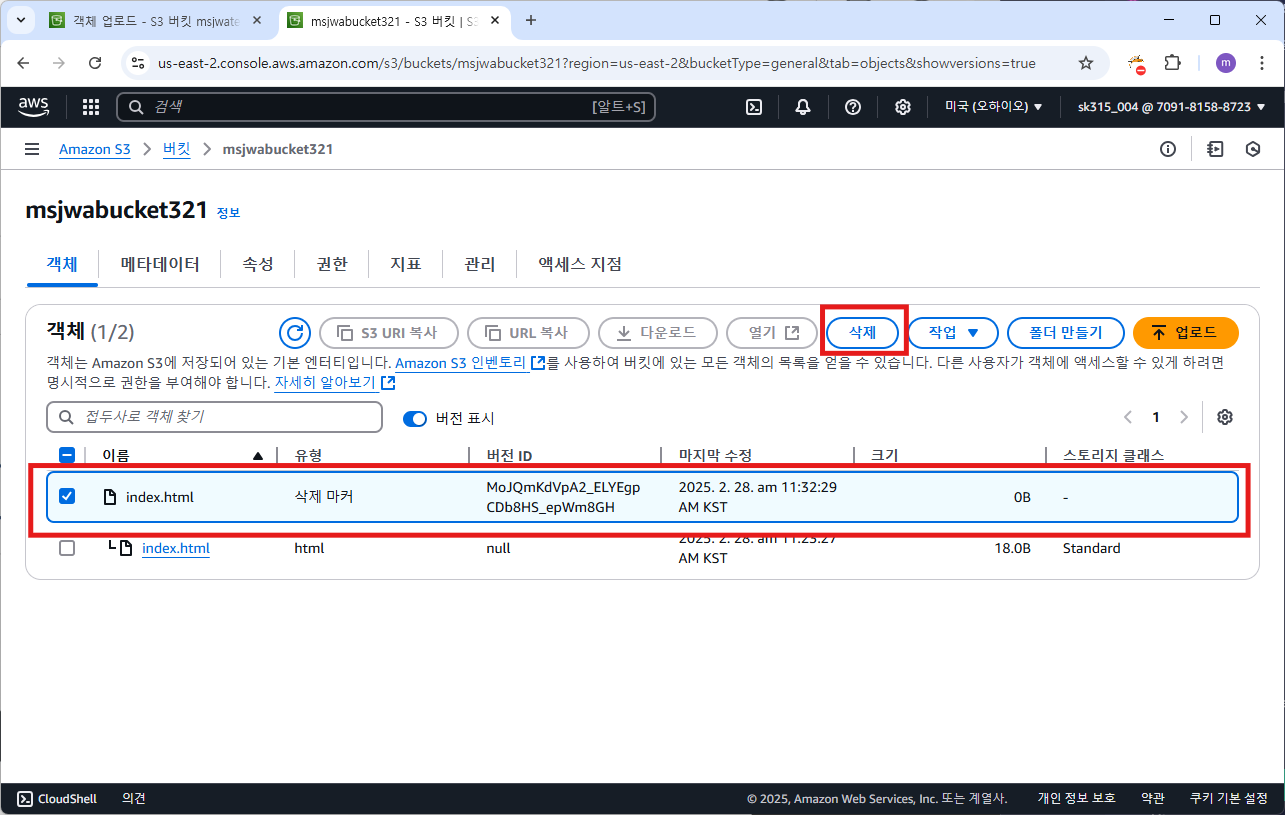Open the notifications bell
Screen dimensions: 1285x815
(803, 107)
